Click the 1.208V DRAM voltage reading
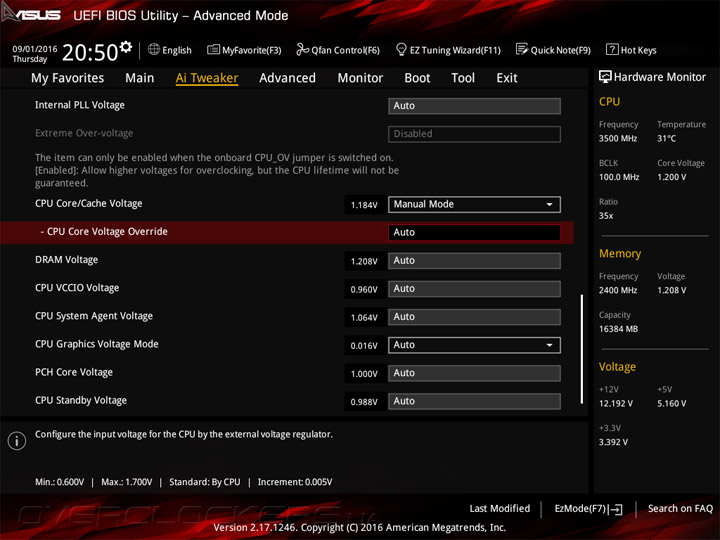Viewport: 720px width, 540px height. coord(364,262)
